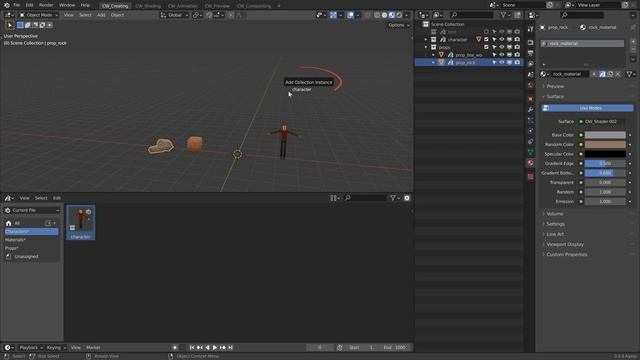Open the Object Mode dropdown
This screenshot has width=640, height=360.
coord(39,15)
